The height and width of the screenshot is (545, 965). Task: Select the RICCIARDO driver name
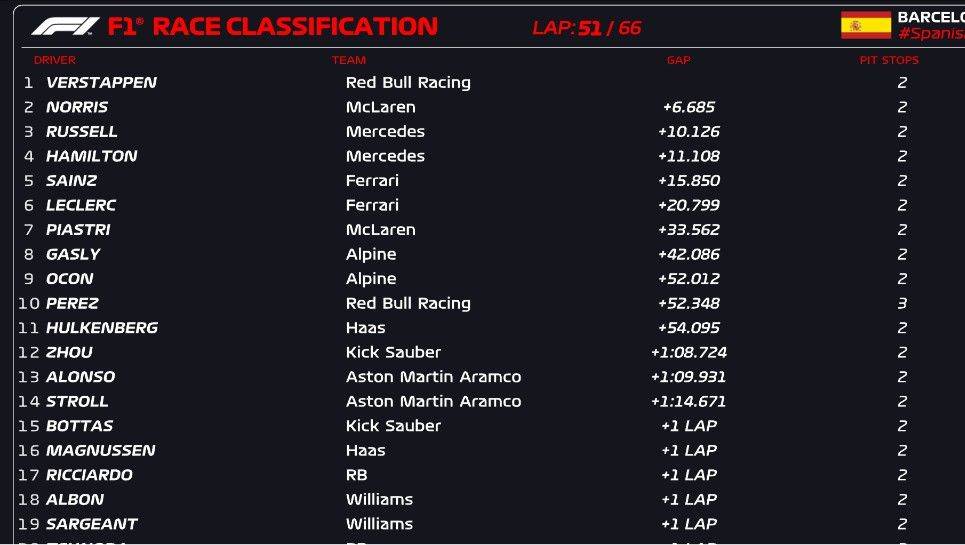(89, 475)
